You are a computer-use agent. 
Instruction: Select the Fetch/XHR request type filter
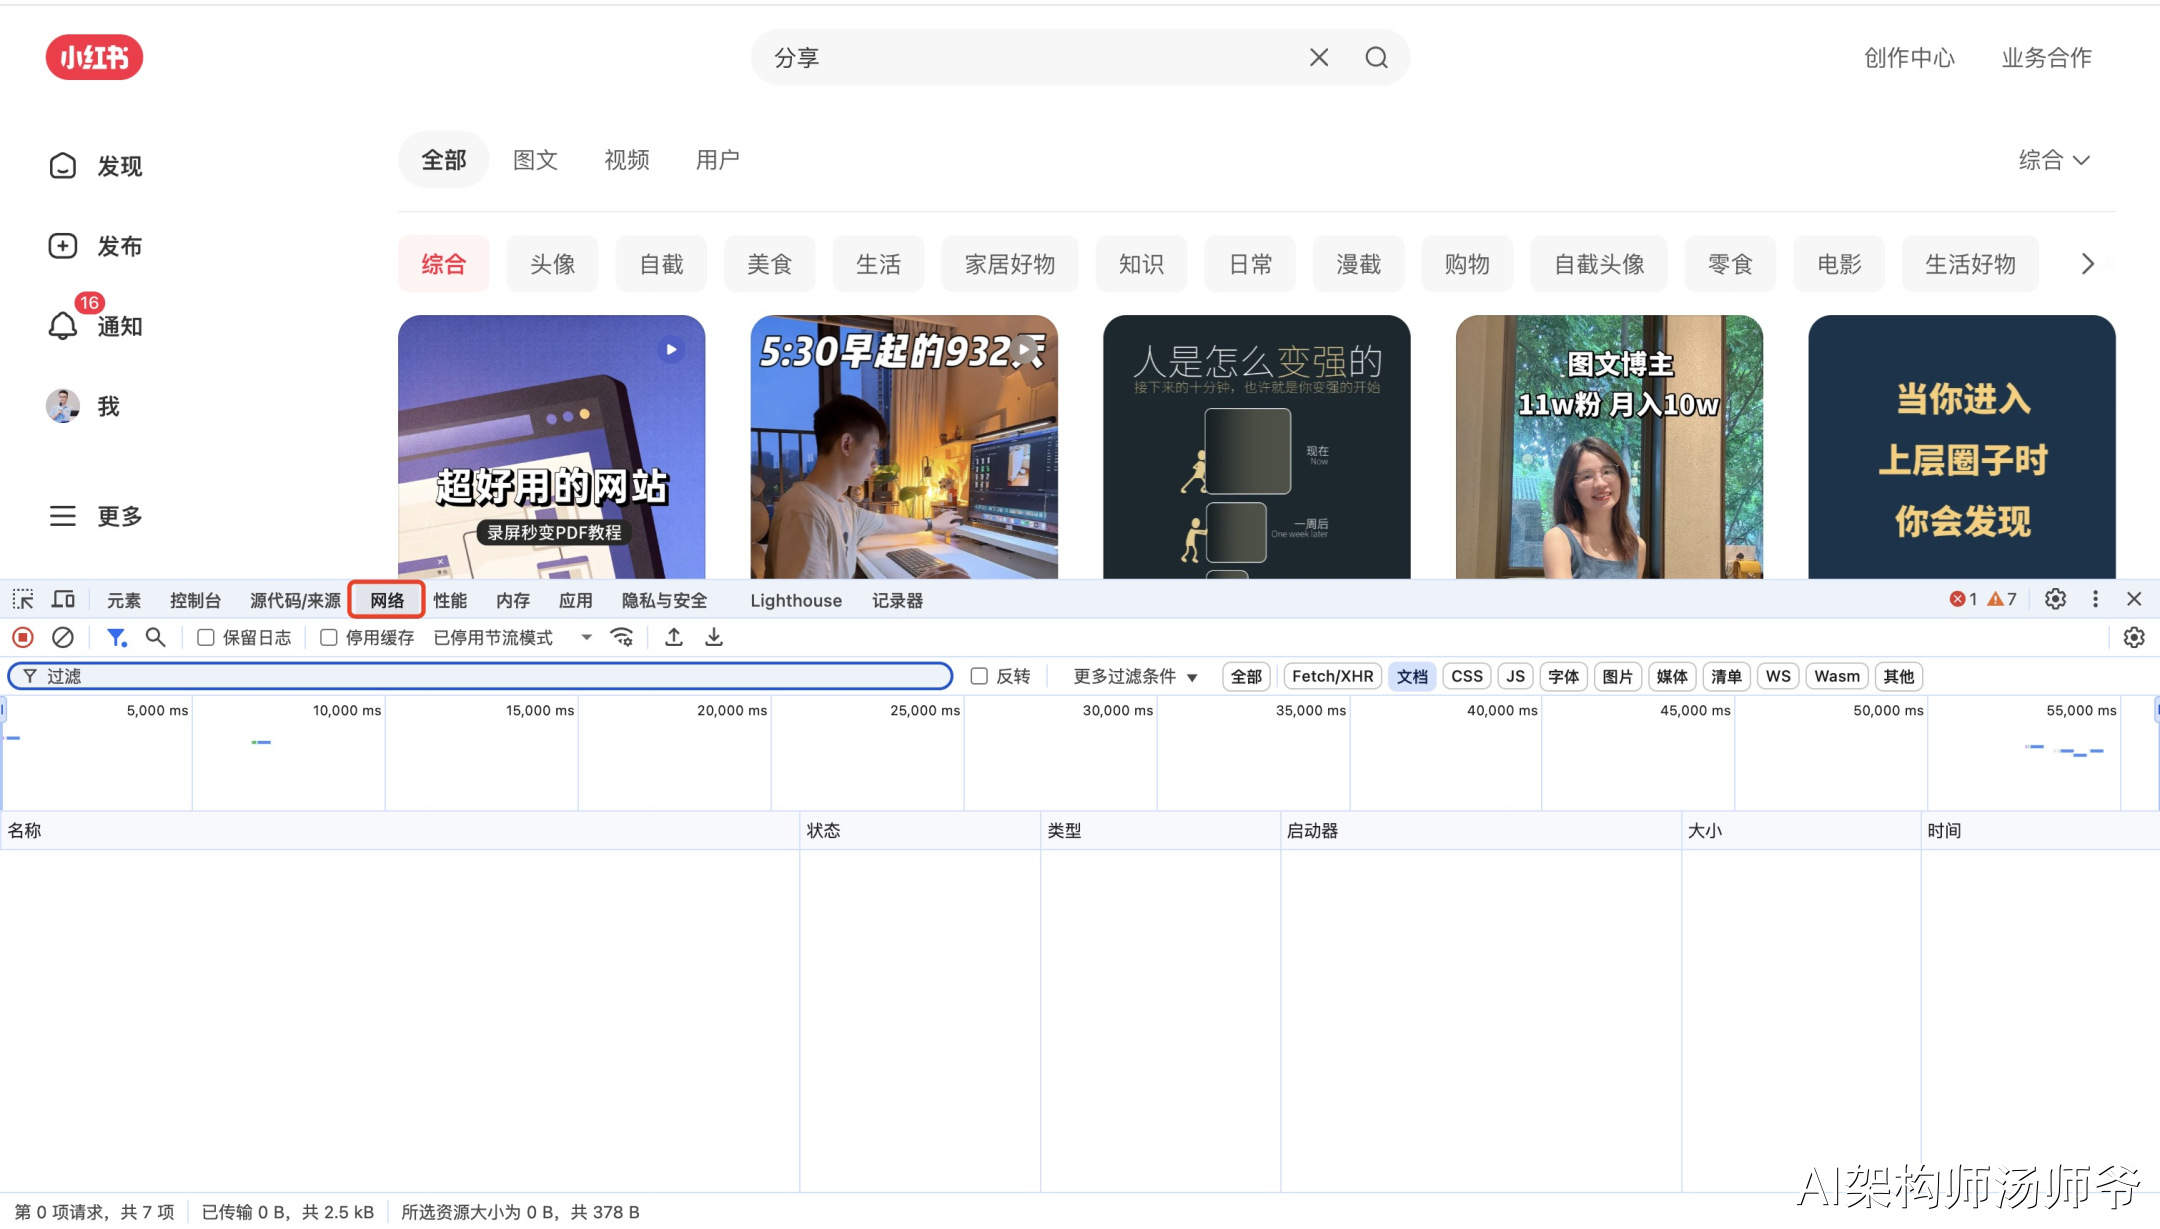point(1332,676)
